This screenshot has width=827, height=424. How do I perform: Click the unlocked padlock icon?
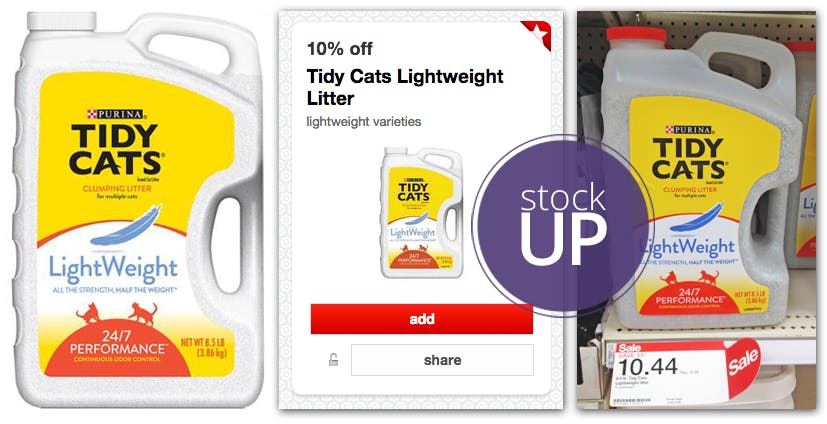333,360
